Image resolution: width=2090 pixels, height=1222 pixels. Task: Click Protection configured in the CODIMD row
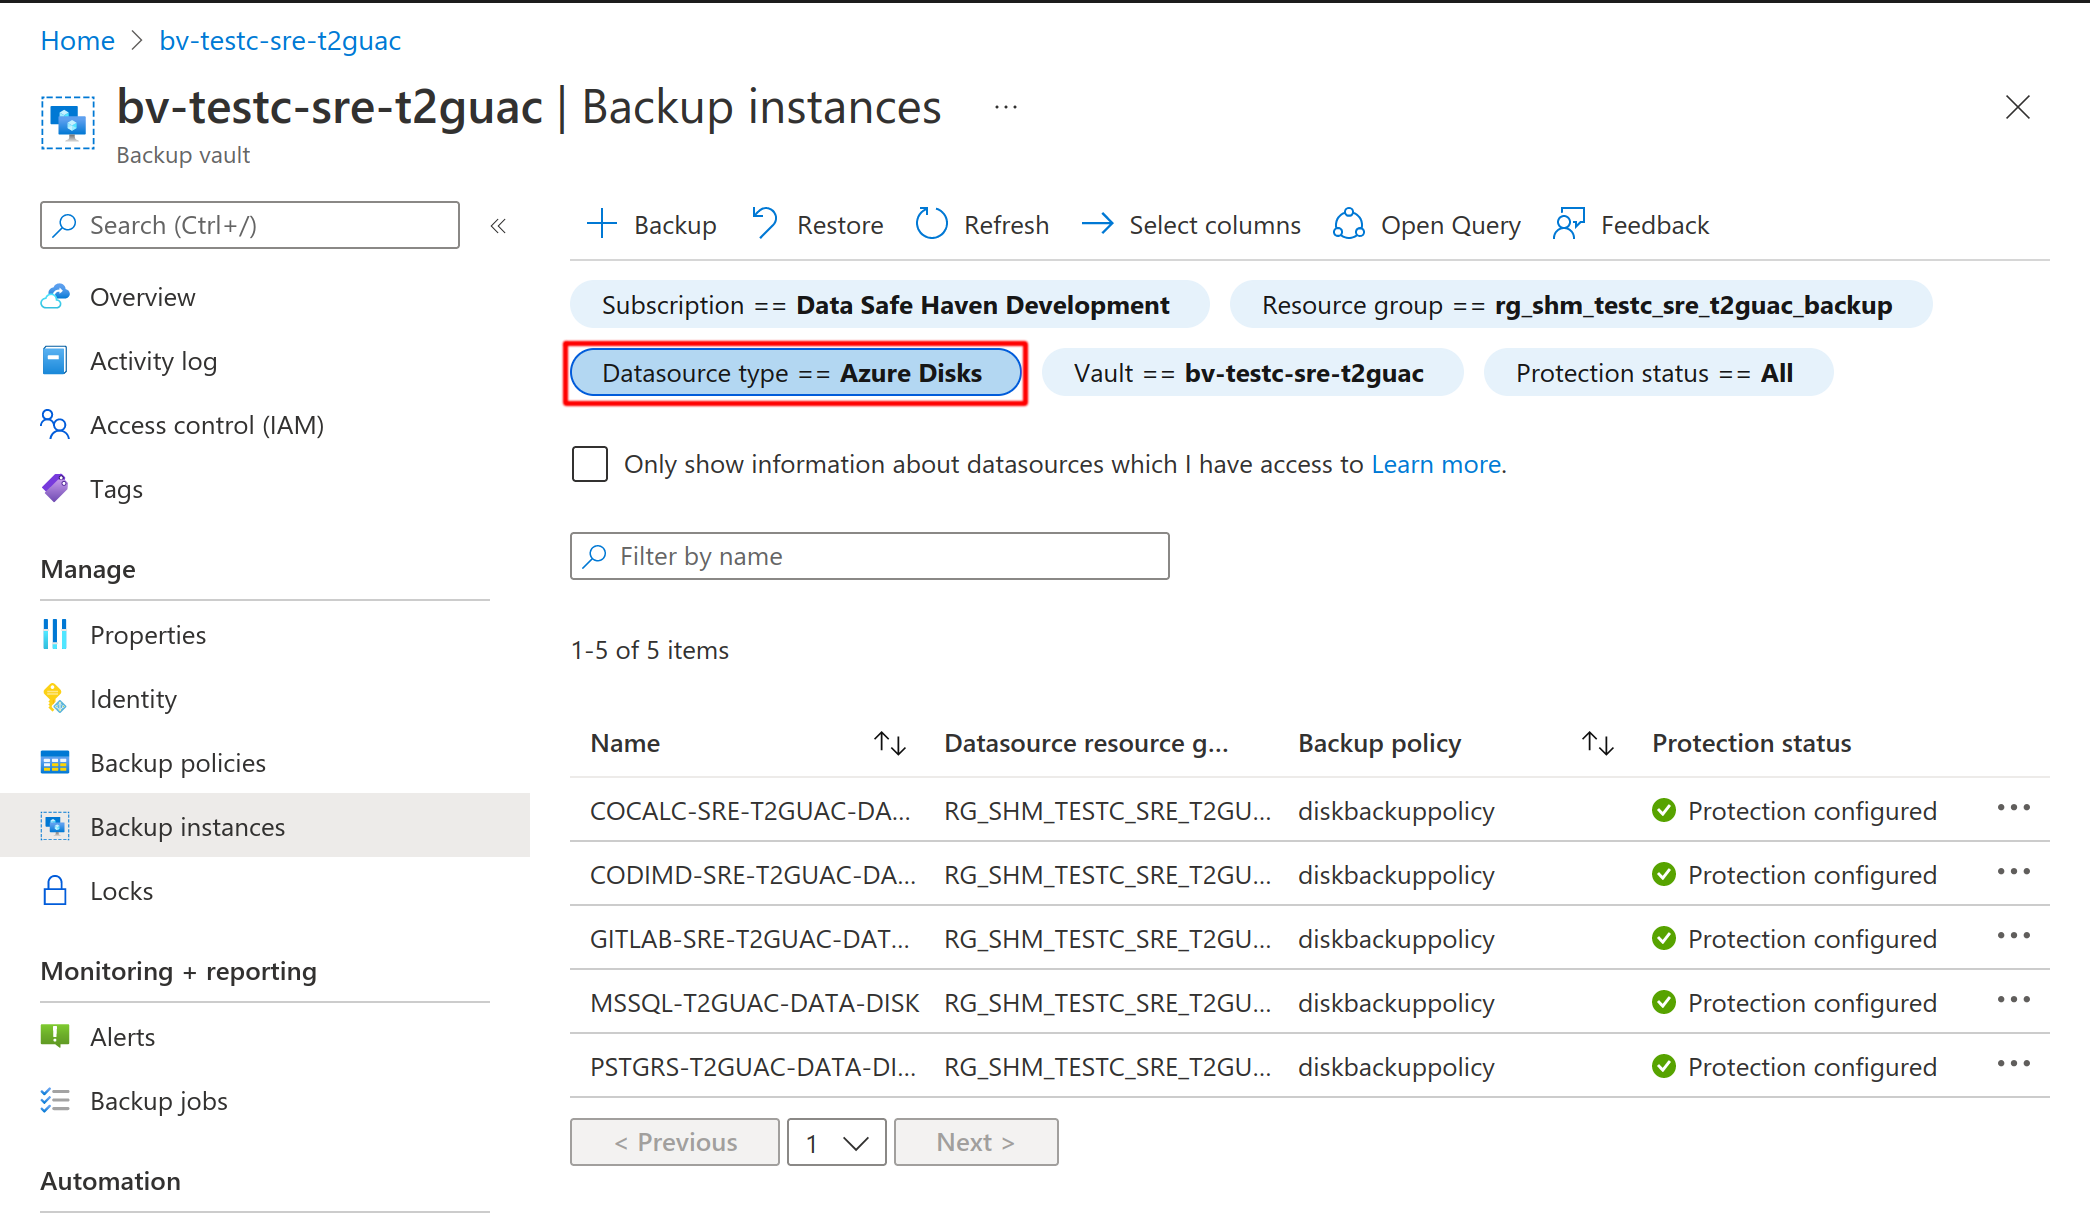click(1812, 875)
